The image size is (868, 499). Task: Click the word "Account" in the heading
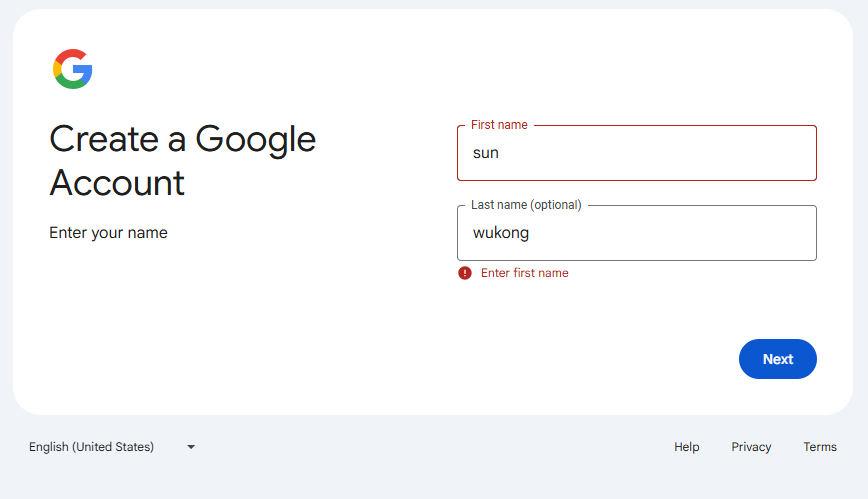pyautogui.click(x=117, y=183)
